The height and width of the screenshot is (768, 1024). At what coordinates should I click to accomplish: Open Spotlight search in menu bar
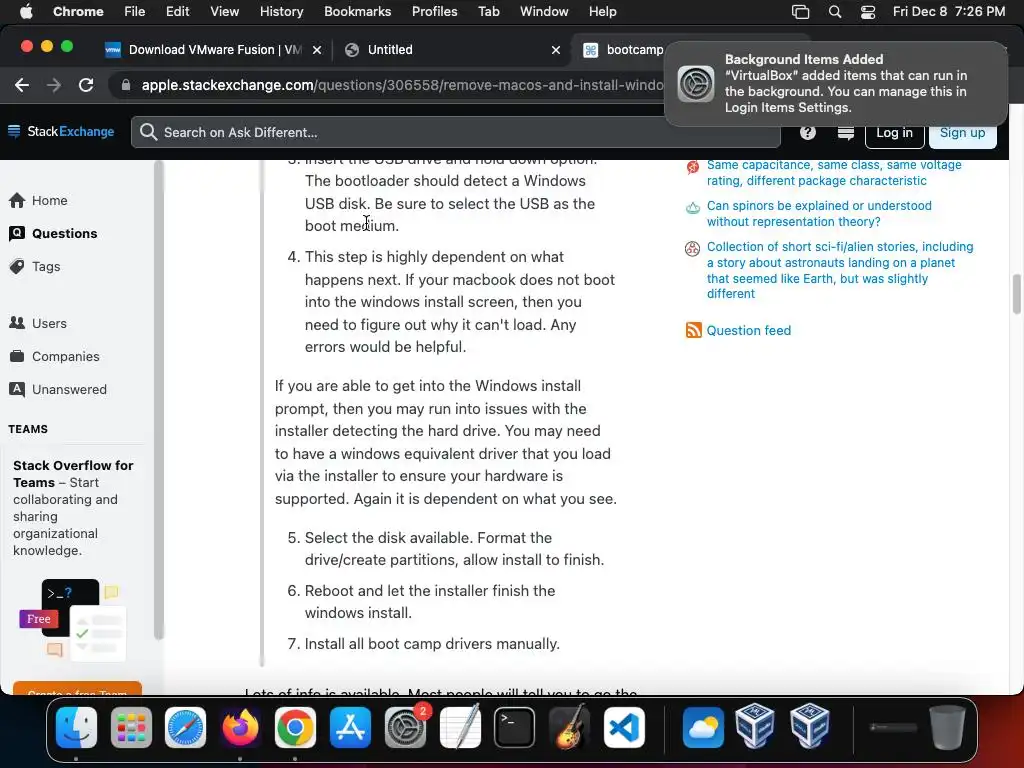click(x=835, y=11)
